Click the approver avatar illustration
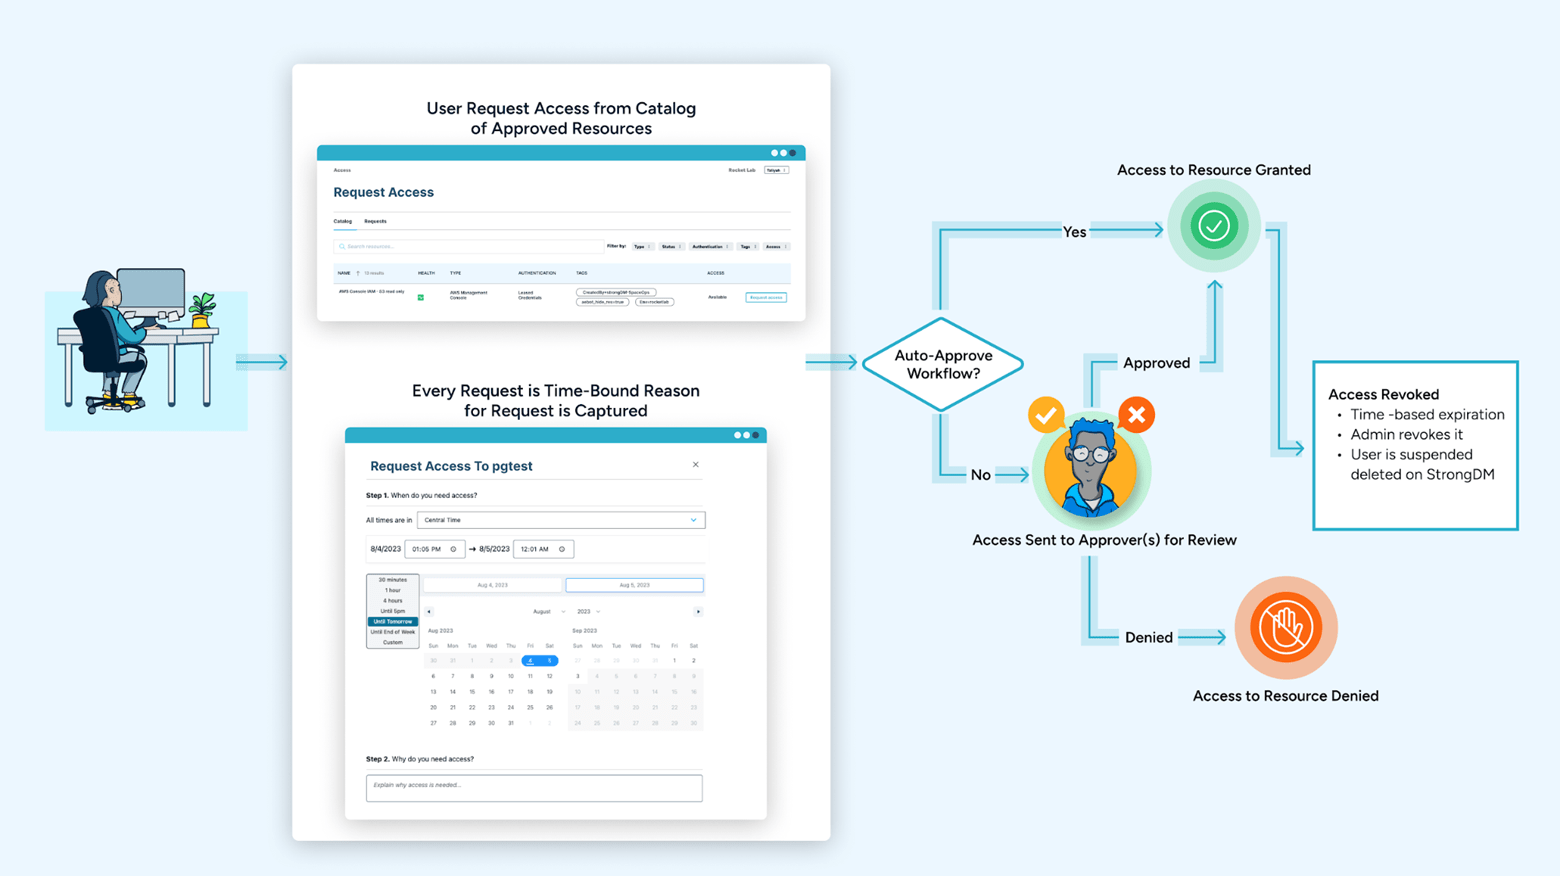 1091,470
